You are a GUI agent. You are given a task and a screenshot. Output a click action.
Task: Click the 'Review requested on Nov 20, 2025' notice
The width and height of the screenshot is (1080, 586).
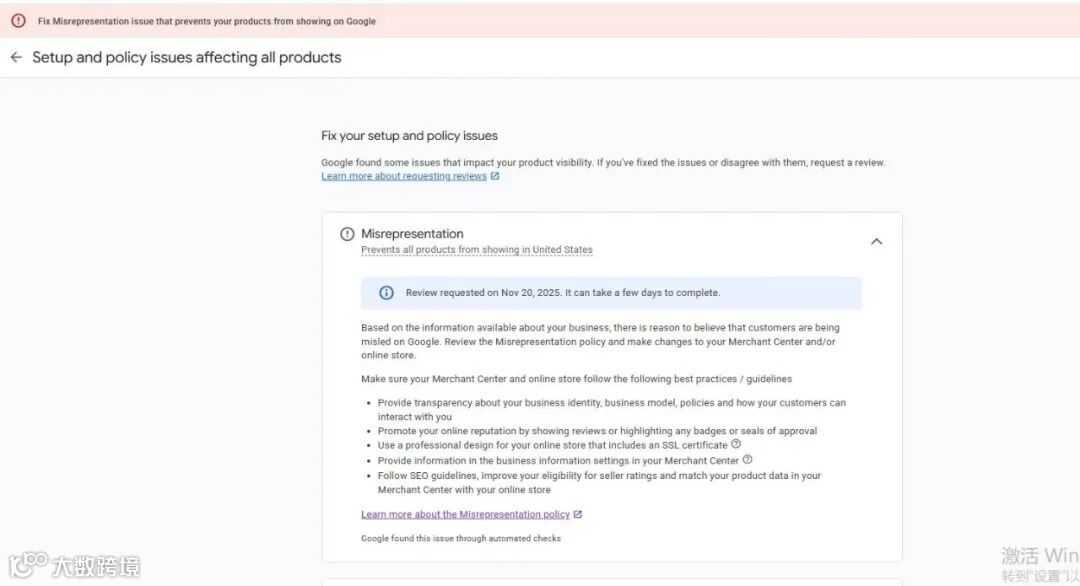[562, 293]
